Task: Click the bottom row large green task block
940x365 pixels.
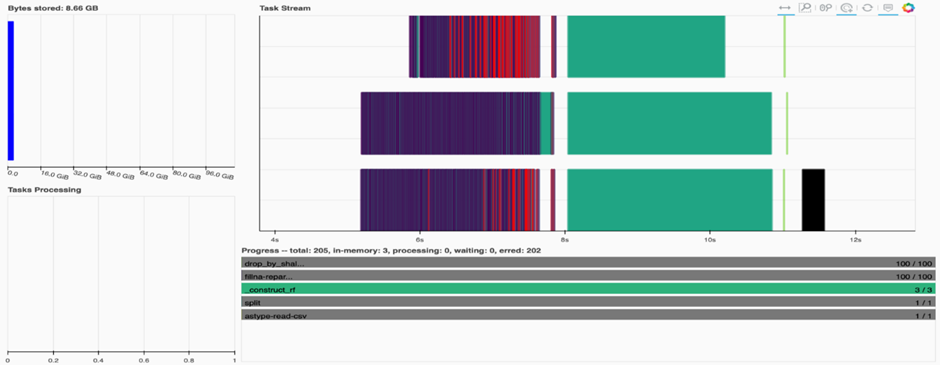Action: click(670, 200)
